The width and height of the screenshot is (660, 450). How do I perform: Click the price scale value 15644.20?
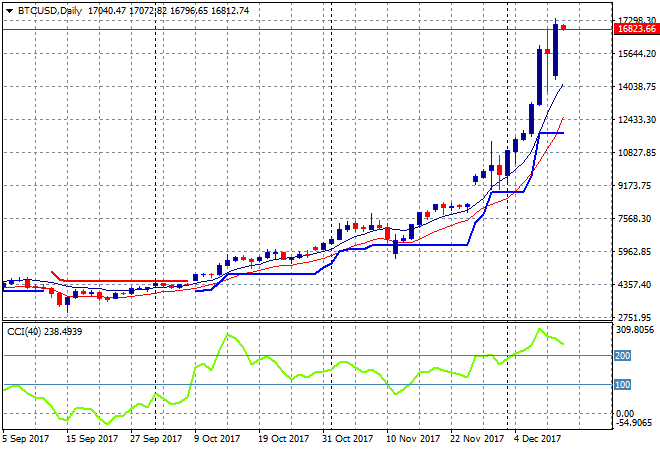[637, 53]
